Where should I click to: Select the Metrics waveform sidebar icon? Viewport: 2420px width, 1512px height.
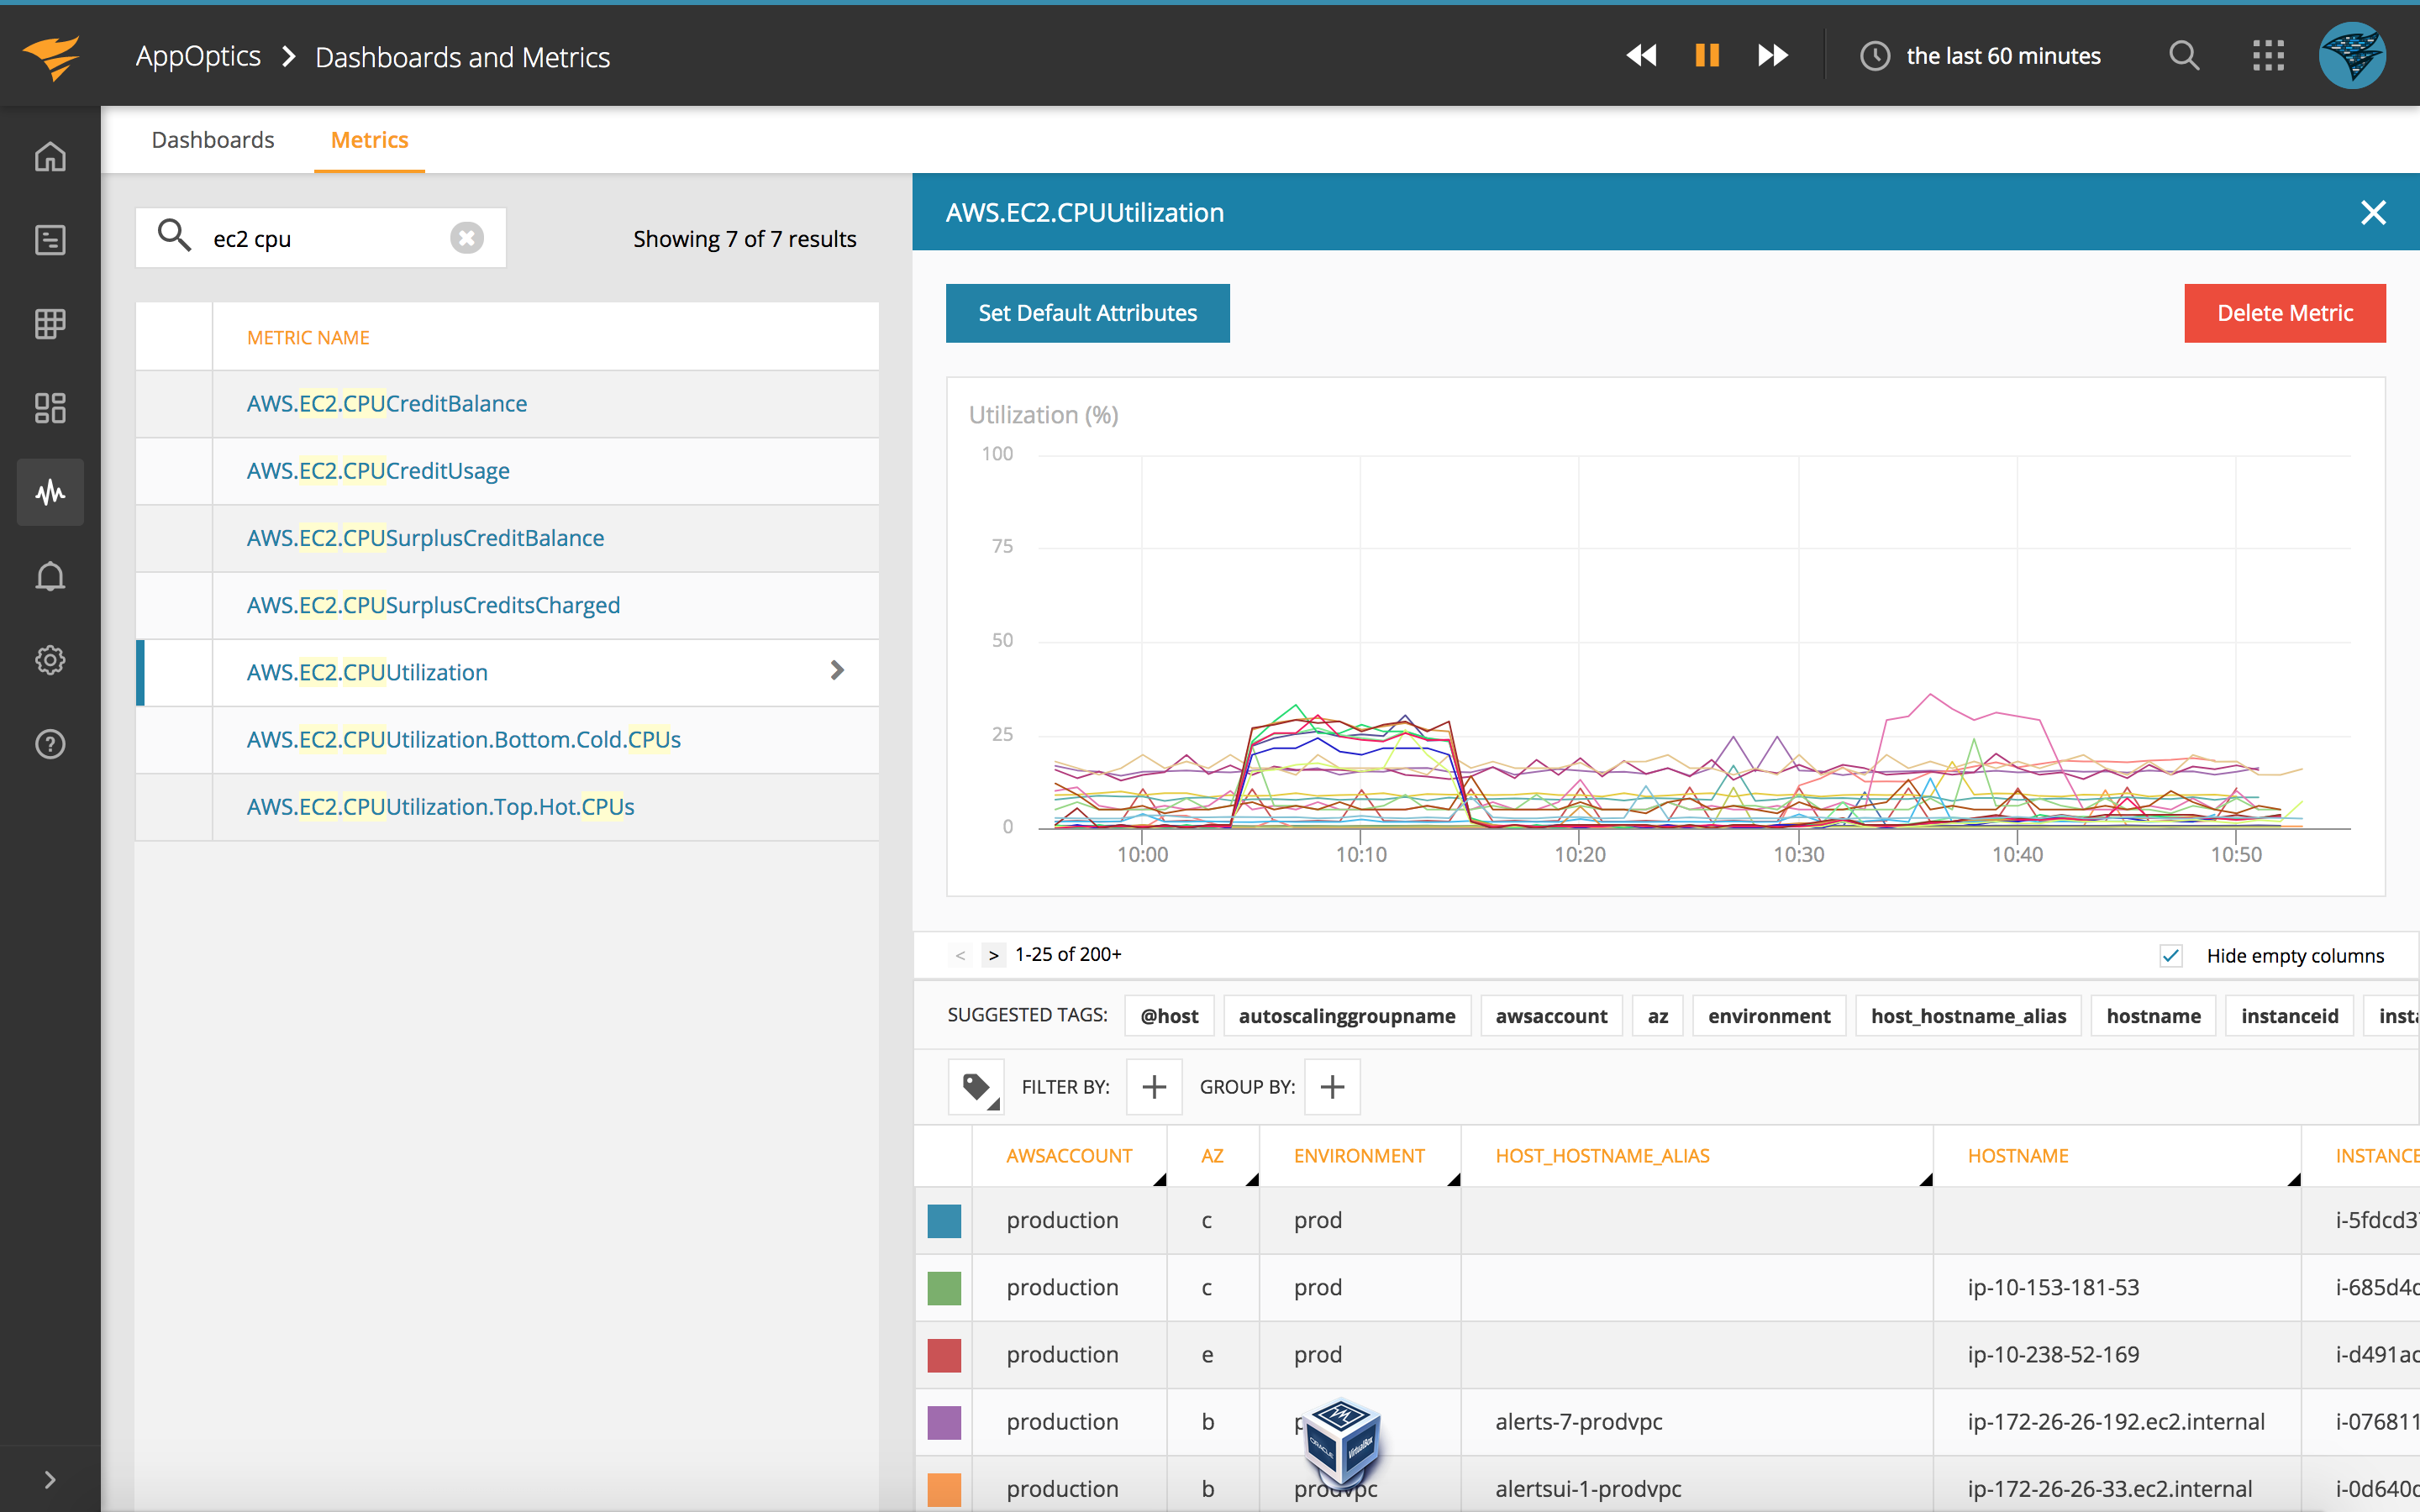coord(50,492)
